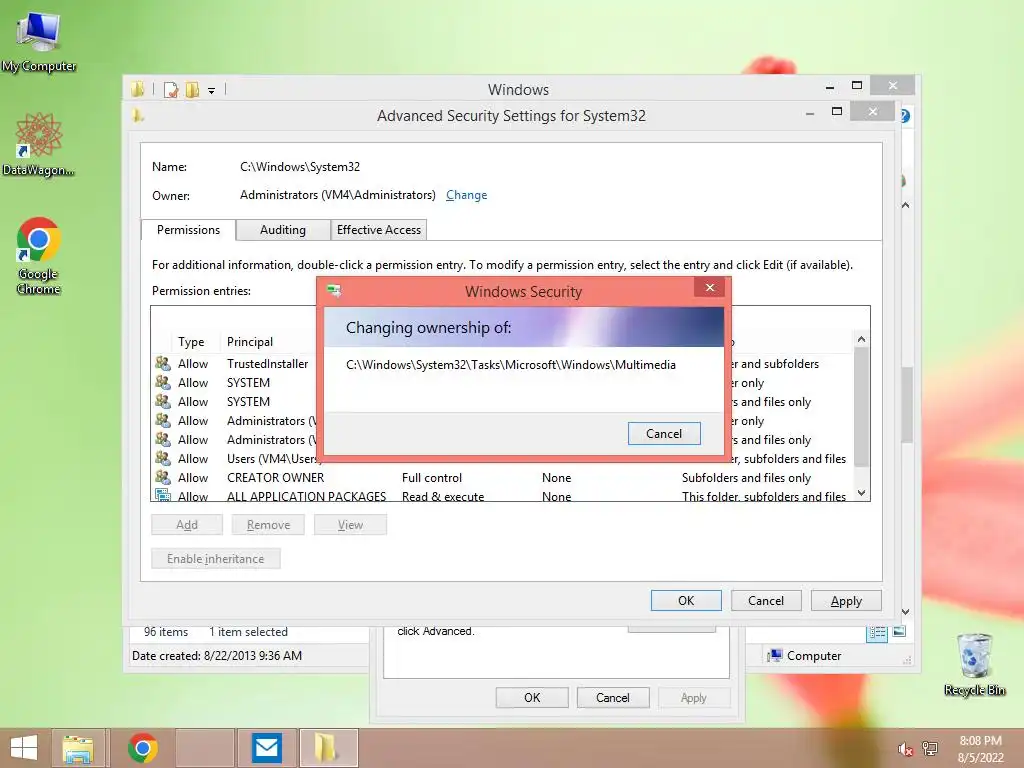
Task: Open the taskbar clock 8:08 PM
Action: (x=981, y=741)
